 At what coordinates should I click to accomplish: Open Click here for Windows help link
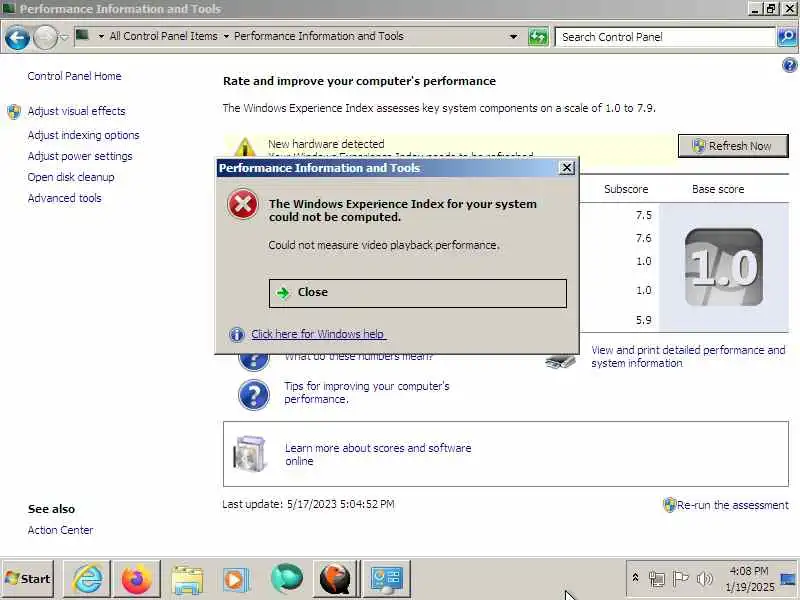click(318, 334)
